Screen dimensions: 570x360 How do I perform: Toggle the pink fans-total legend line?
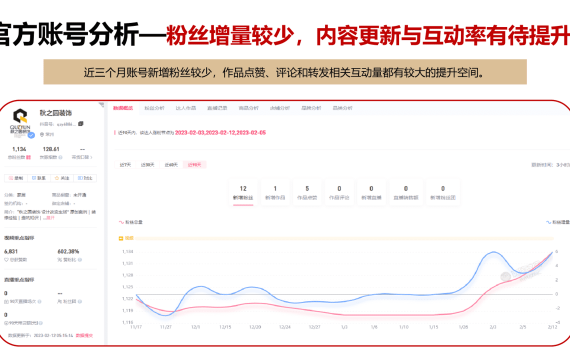(x=131, y=222)
